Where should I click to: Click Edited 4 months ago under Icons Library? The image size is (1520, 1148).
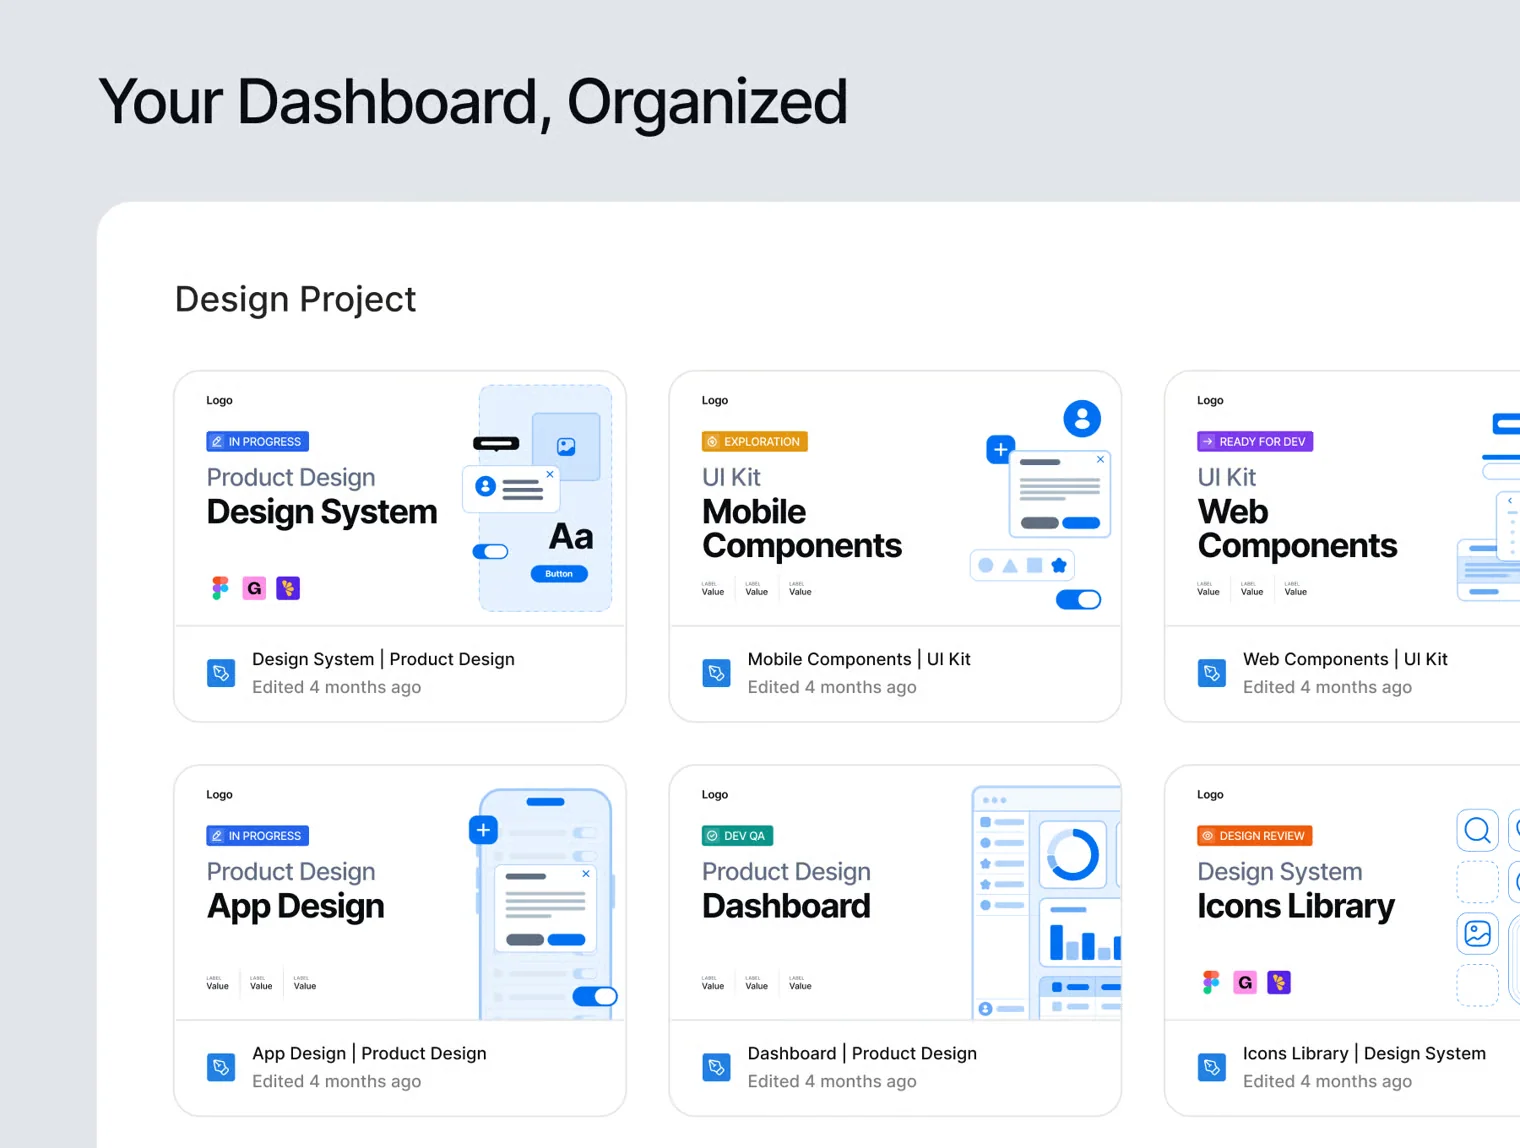pos(1327,1081)
